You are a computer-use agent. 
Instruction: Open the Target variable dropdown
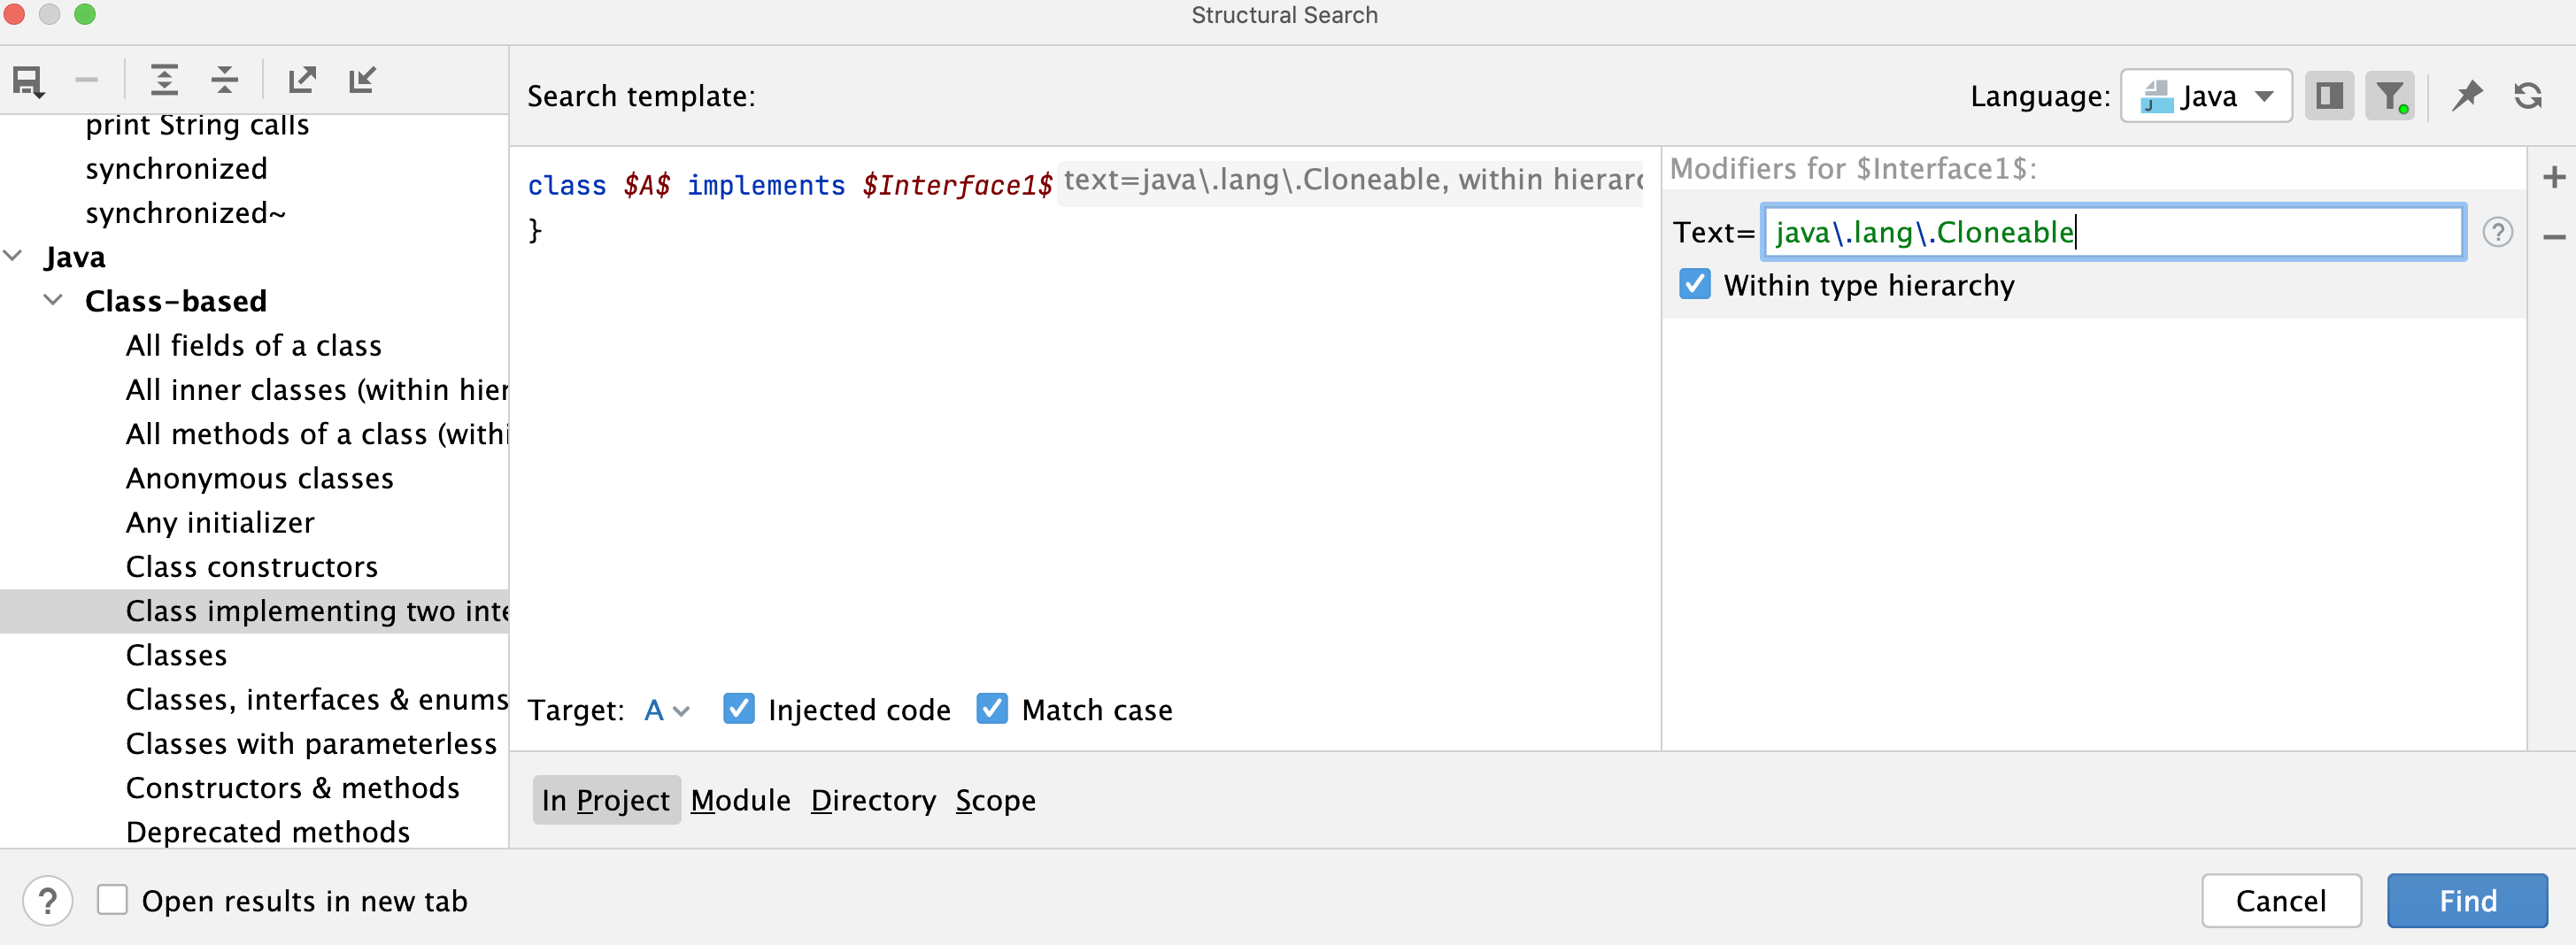667,710
